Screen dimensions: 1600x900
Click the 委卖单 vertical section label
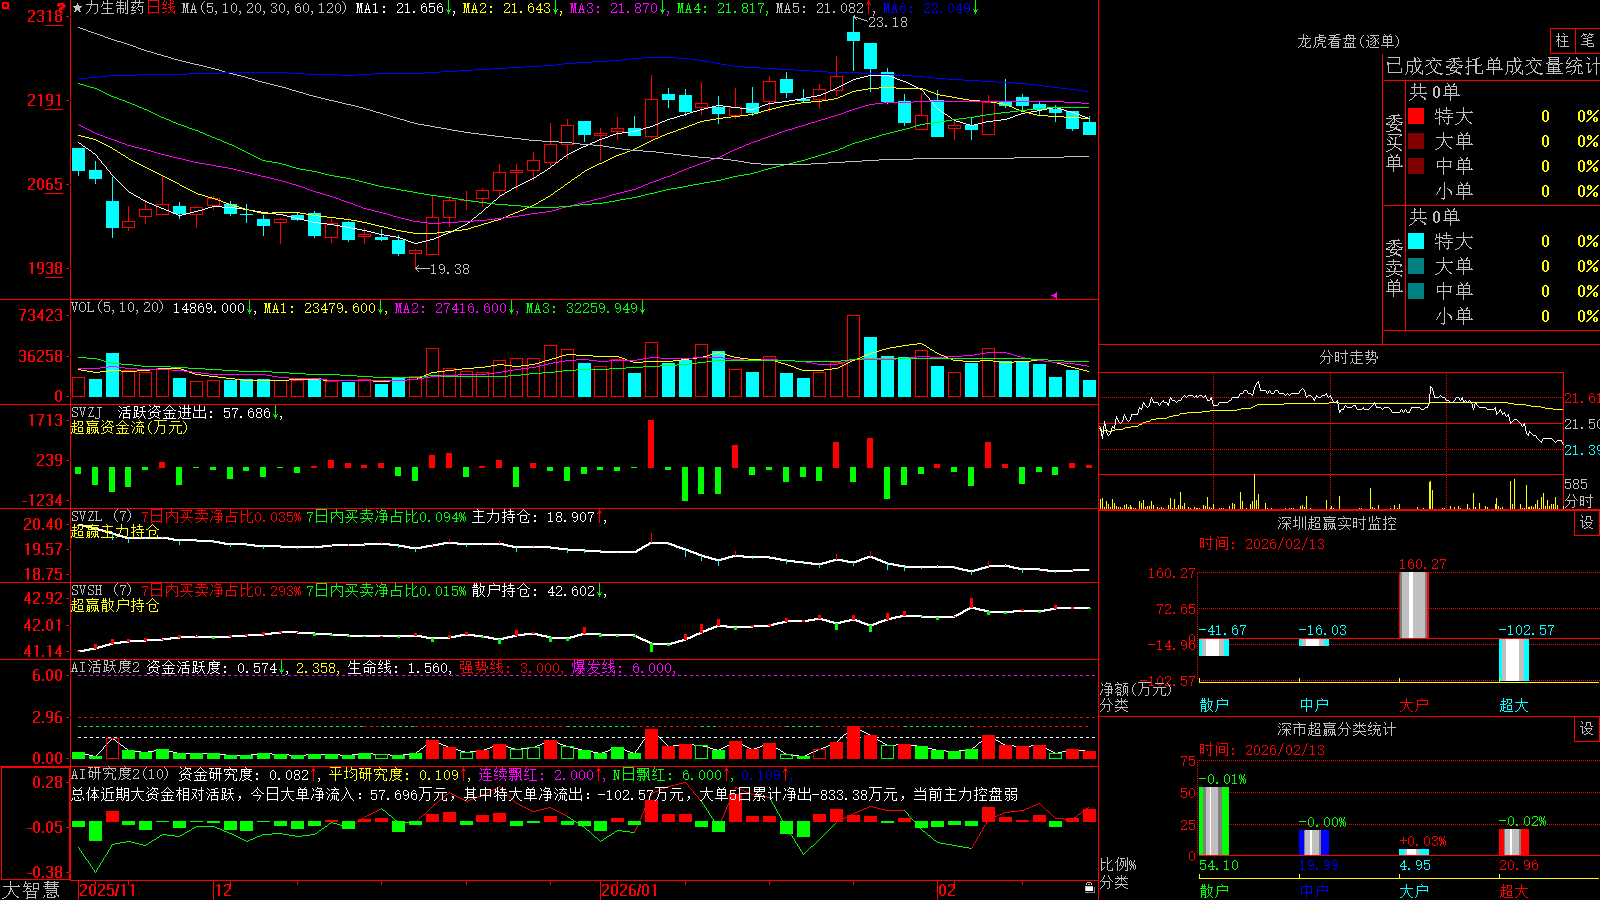(x=1394, y=268)
